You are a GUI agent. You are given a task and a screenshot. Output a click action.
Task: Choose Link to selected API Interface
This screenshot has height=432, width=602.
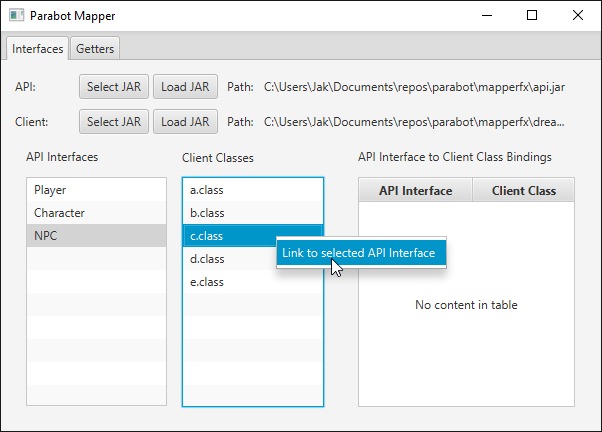tap(361, 253)
